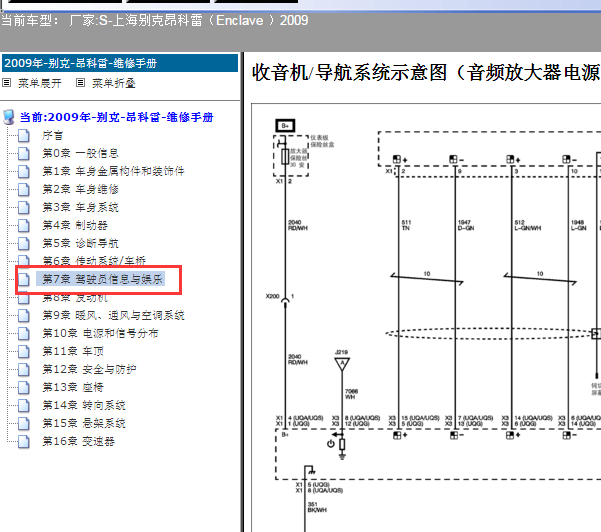This screenshot has height=532, width=601.
Task: Open 第10章 电源和信号分布
Action: point(100,333)
